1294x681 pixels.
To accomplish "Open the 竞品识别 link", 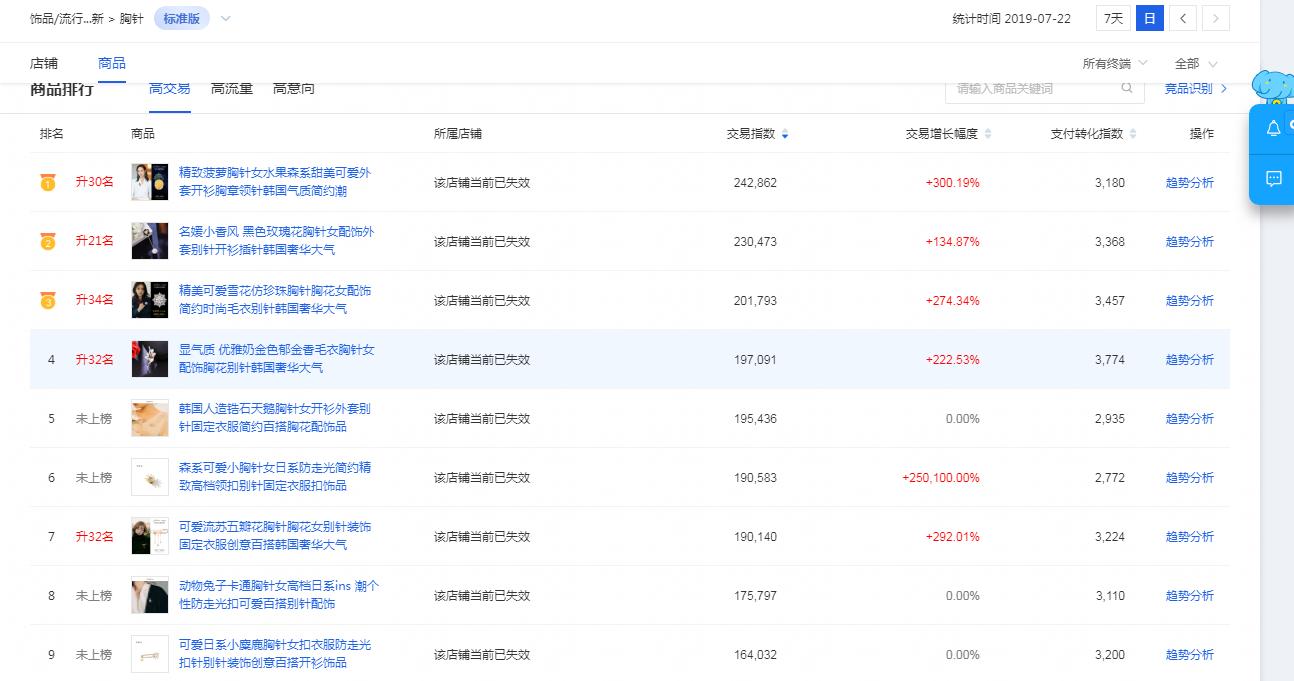I will (1187, 89).
